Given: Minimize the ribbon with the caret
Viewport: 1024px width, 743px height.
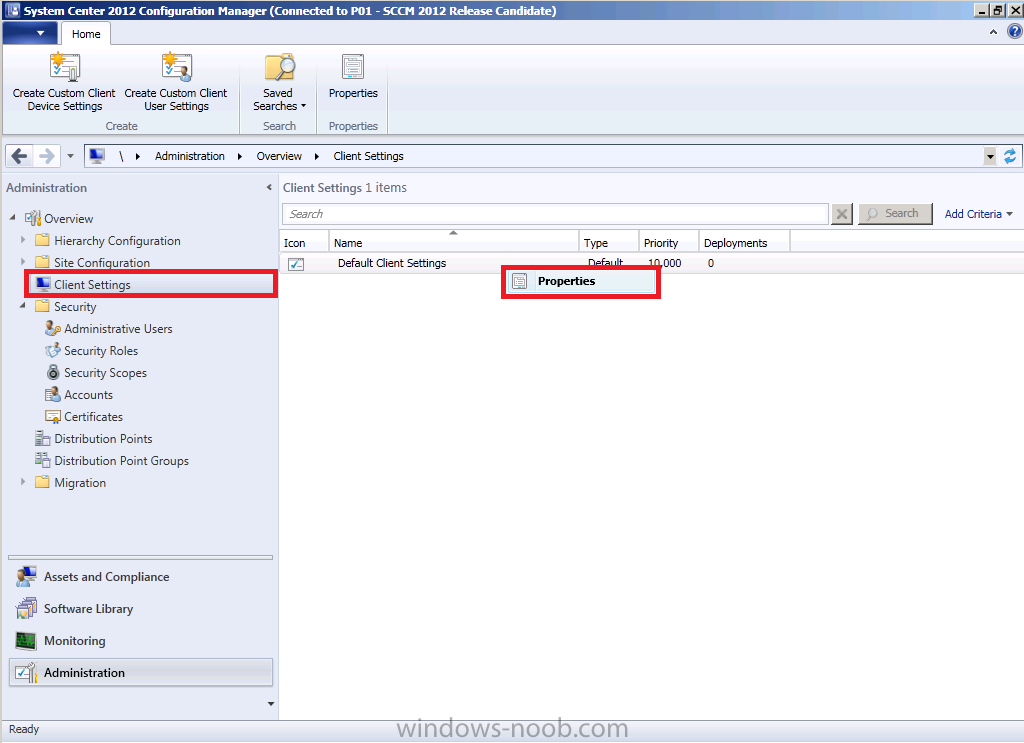Looking at the screenshot, I should pyautogui.click(x=993, y=32).
